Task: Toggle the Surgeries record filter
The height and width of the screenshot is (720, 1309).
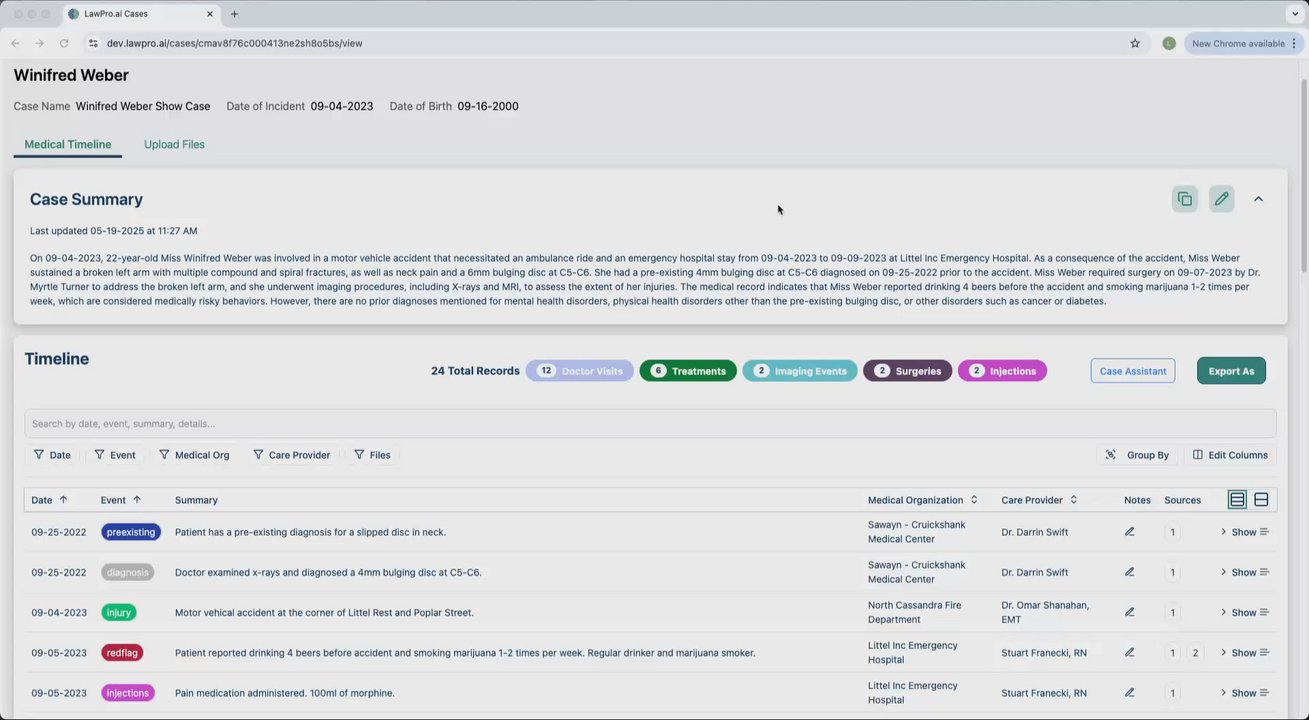Action: 907,371
